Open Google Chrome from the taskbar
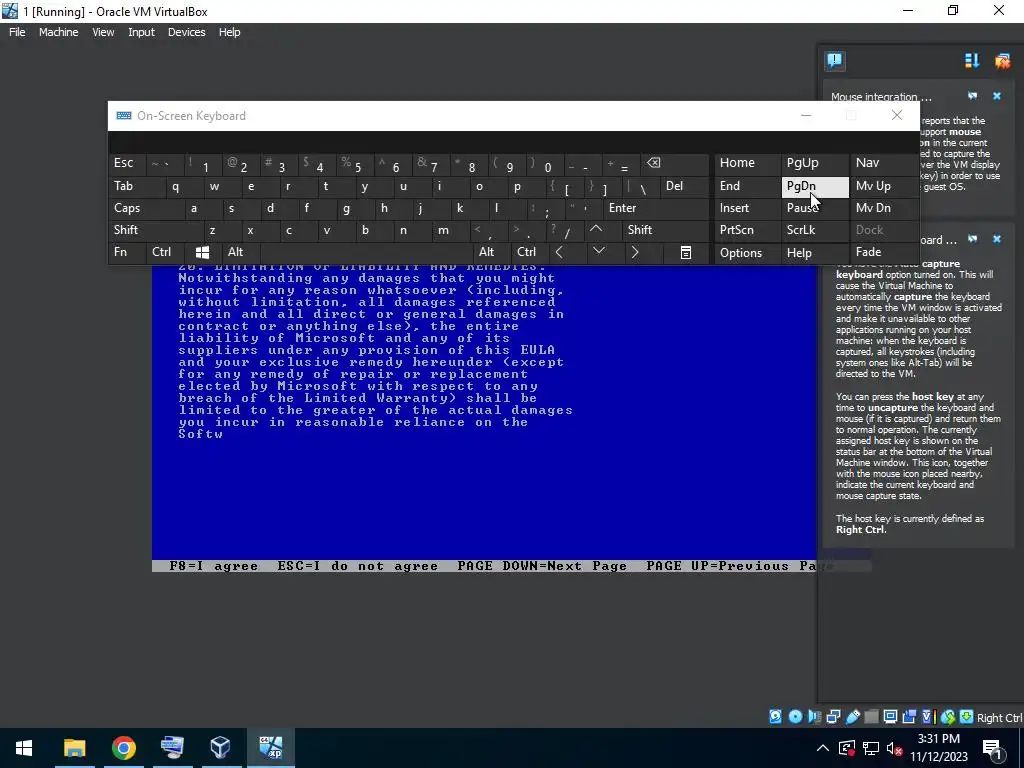The height and width of the screenshot is (768, 1024). (x=123, y=748)
